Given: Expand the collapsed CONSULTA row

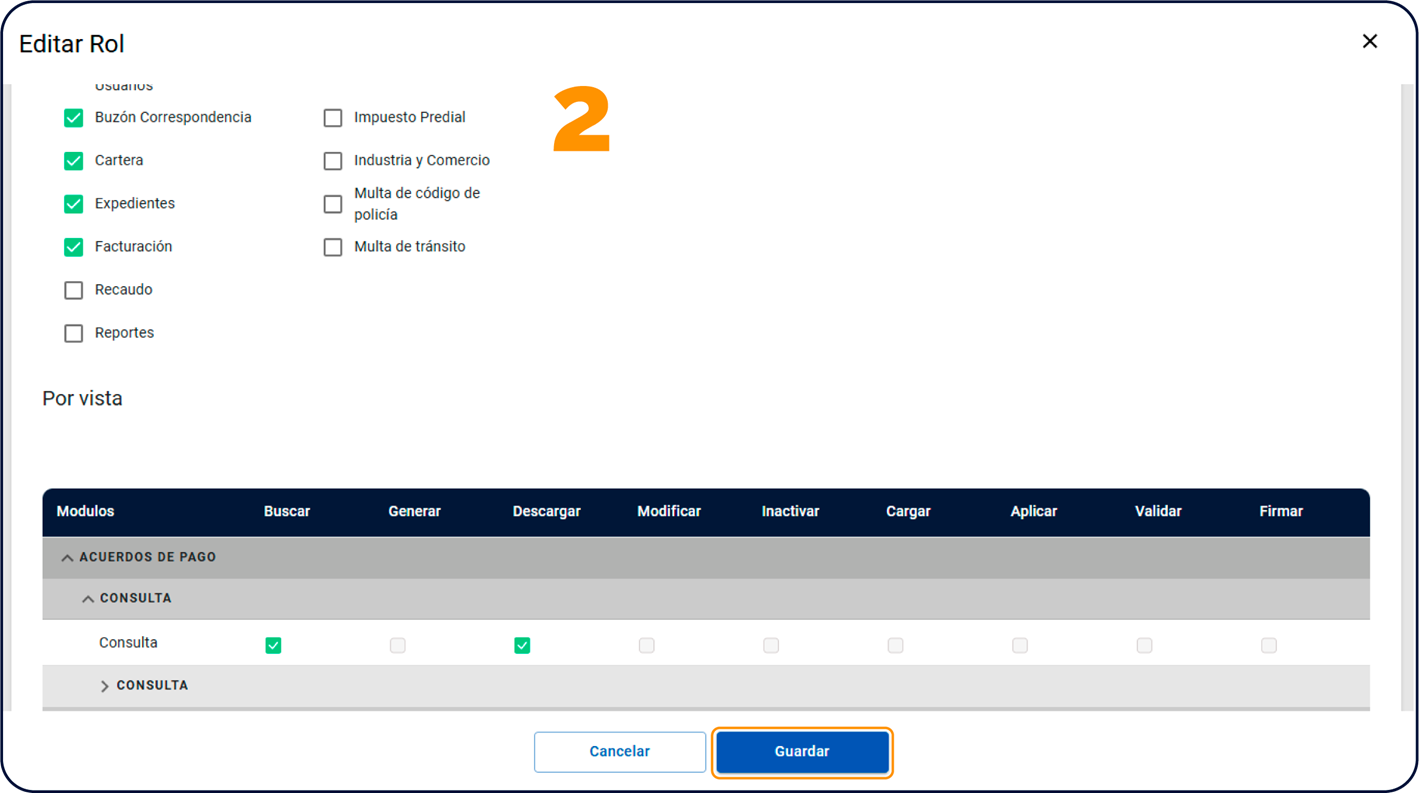Looking at the screenshot, I should 104,686.
